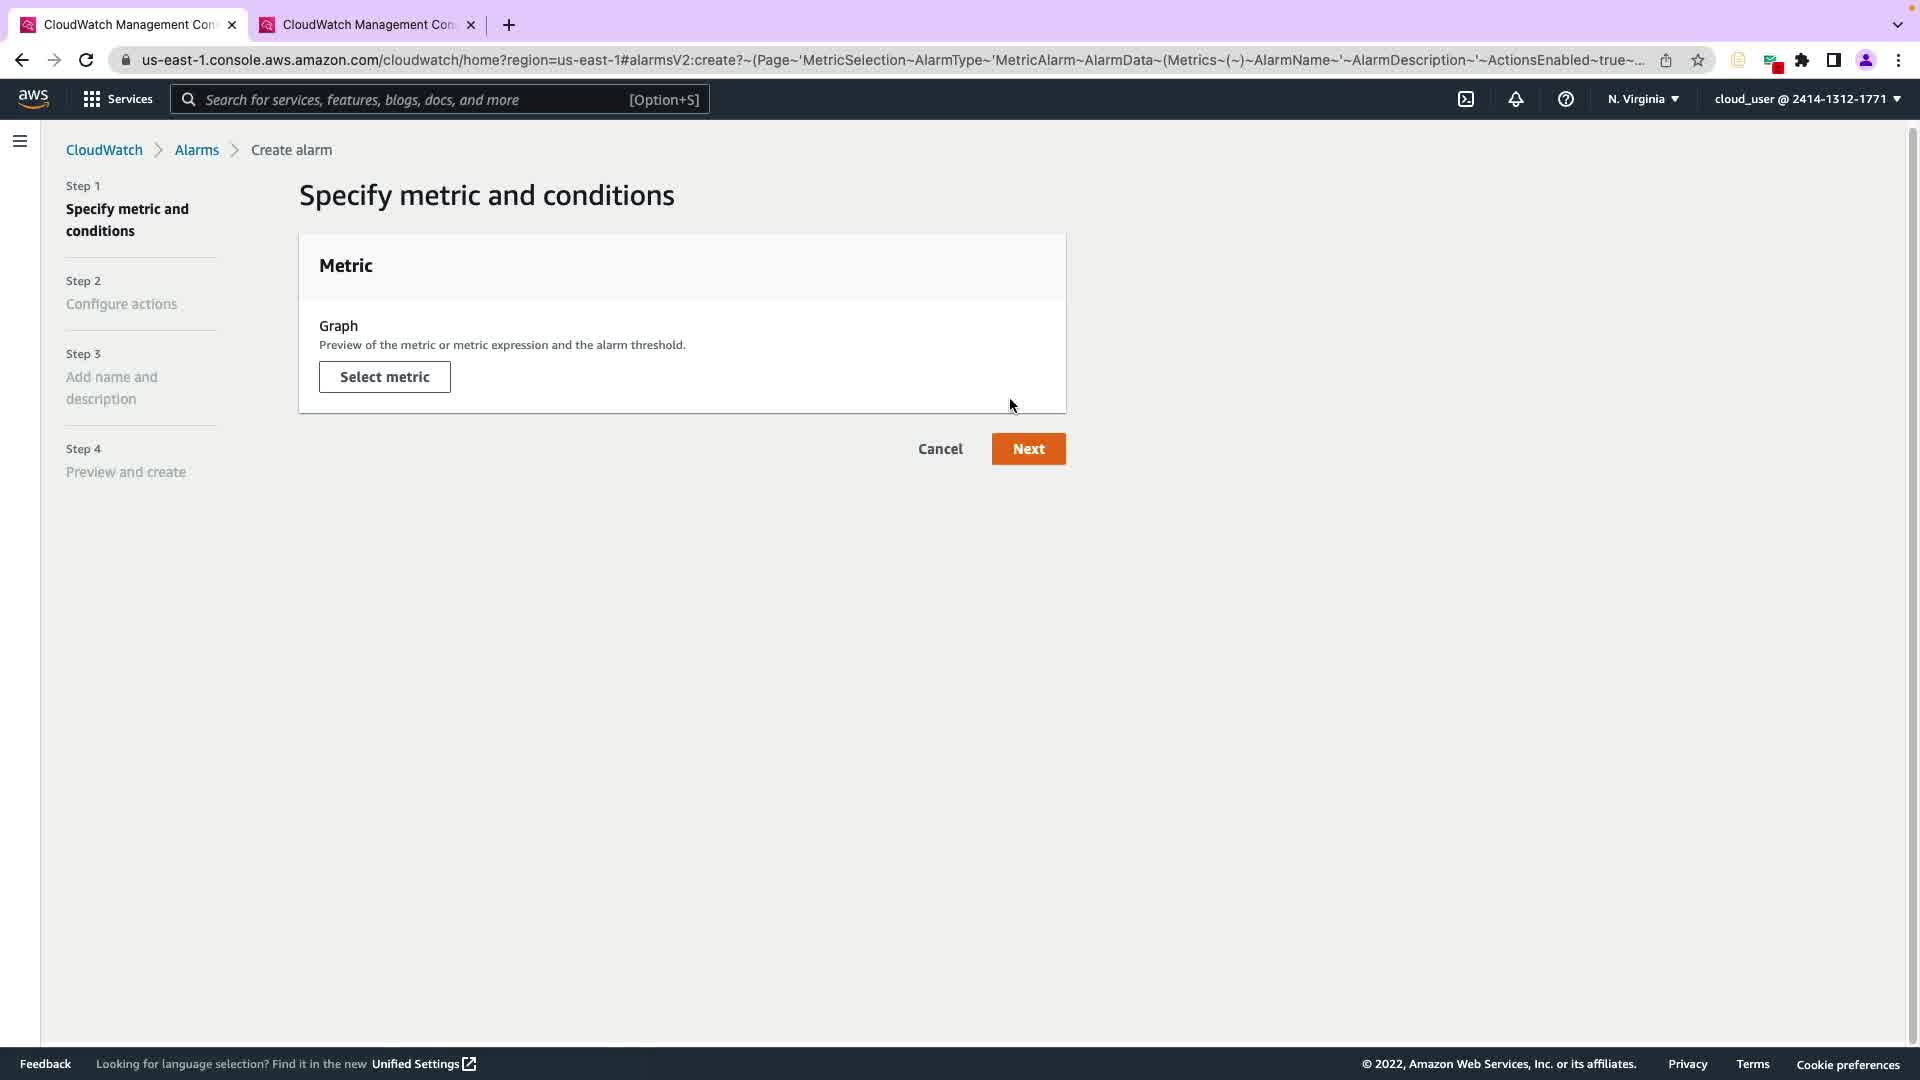Open the Services grid menu

point(118,99)
